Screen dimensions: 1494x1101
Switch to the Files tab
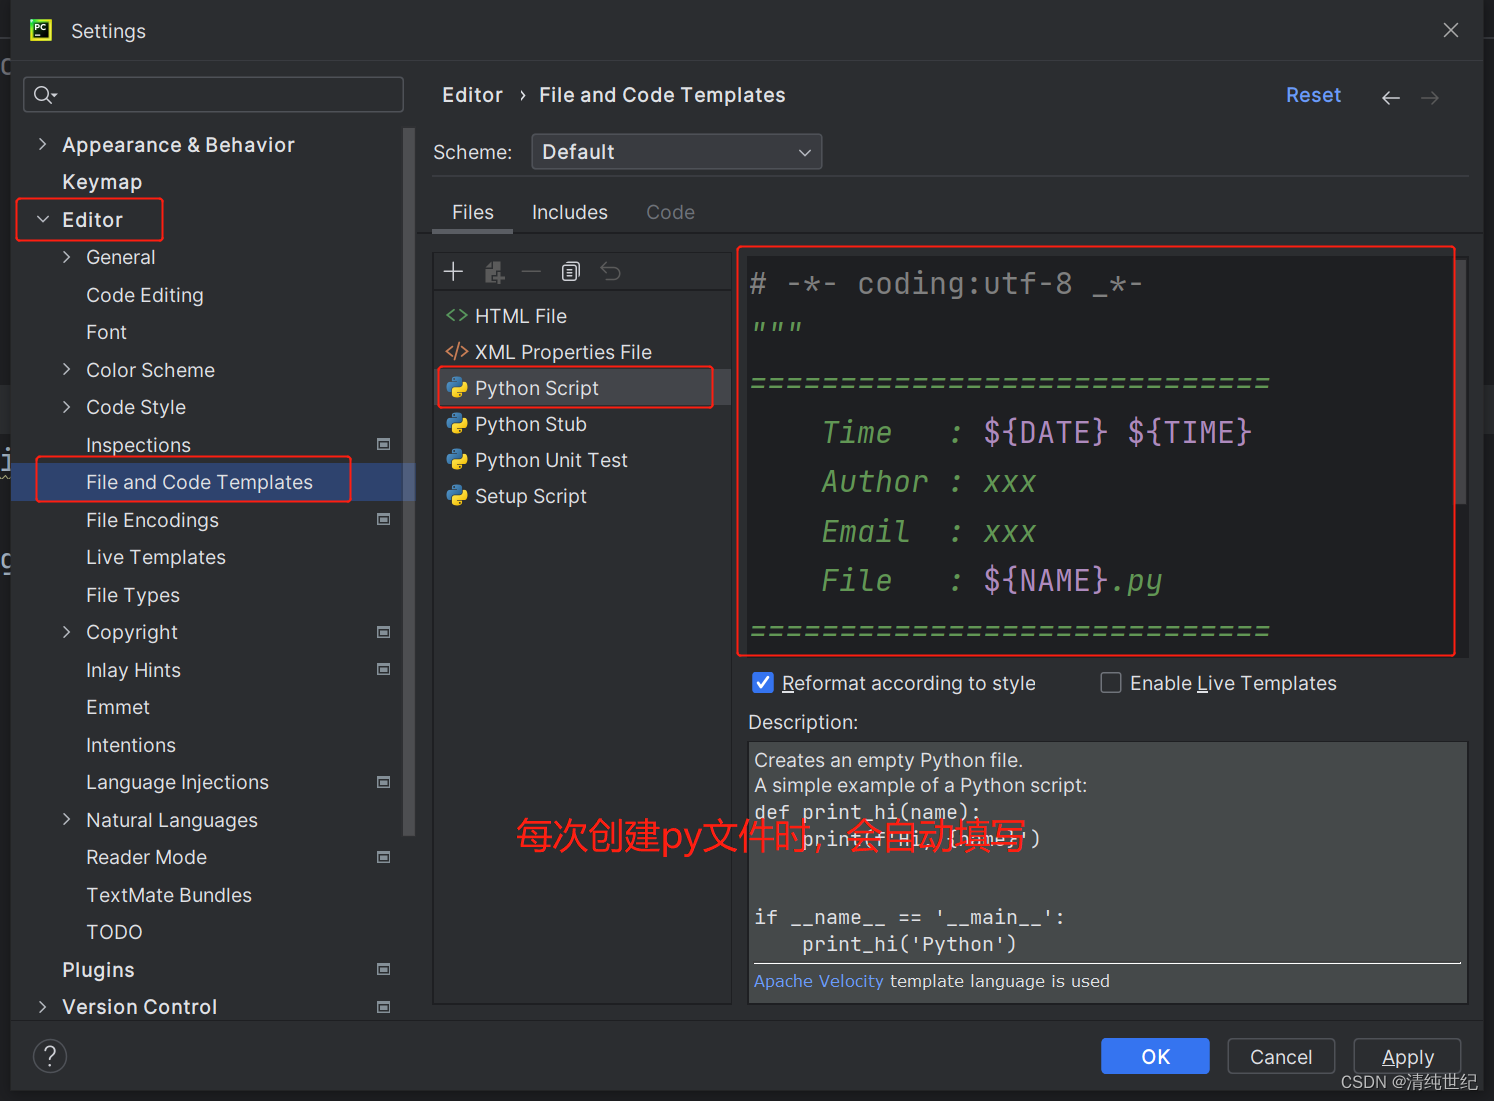[472, 212]
